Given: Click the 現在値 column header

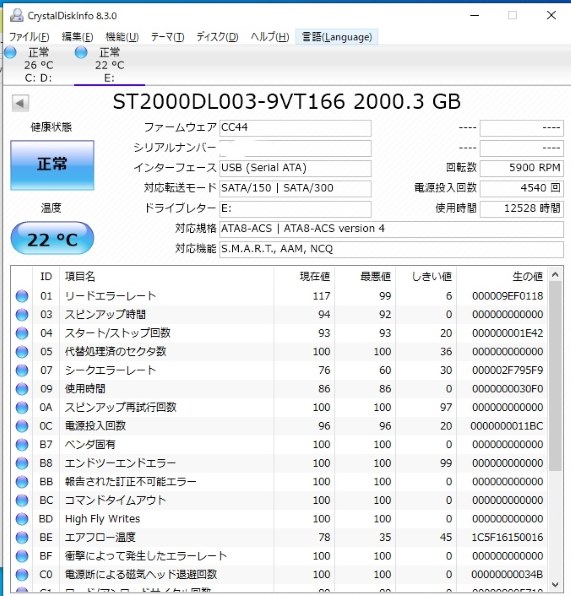Looking at the screenshot, I should [304, 276].
